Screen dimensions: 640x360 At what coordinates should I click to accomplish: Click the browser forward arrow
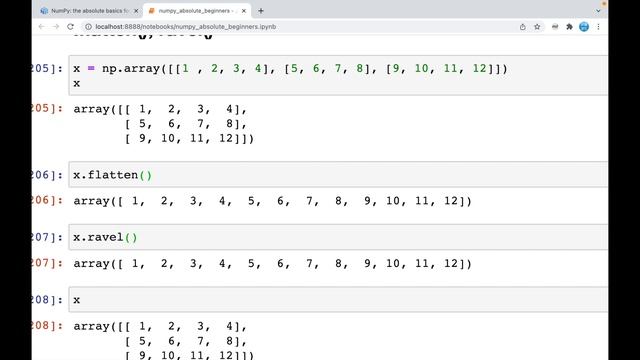56,27
